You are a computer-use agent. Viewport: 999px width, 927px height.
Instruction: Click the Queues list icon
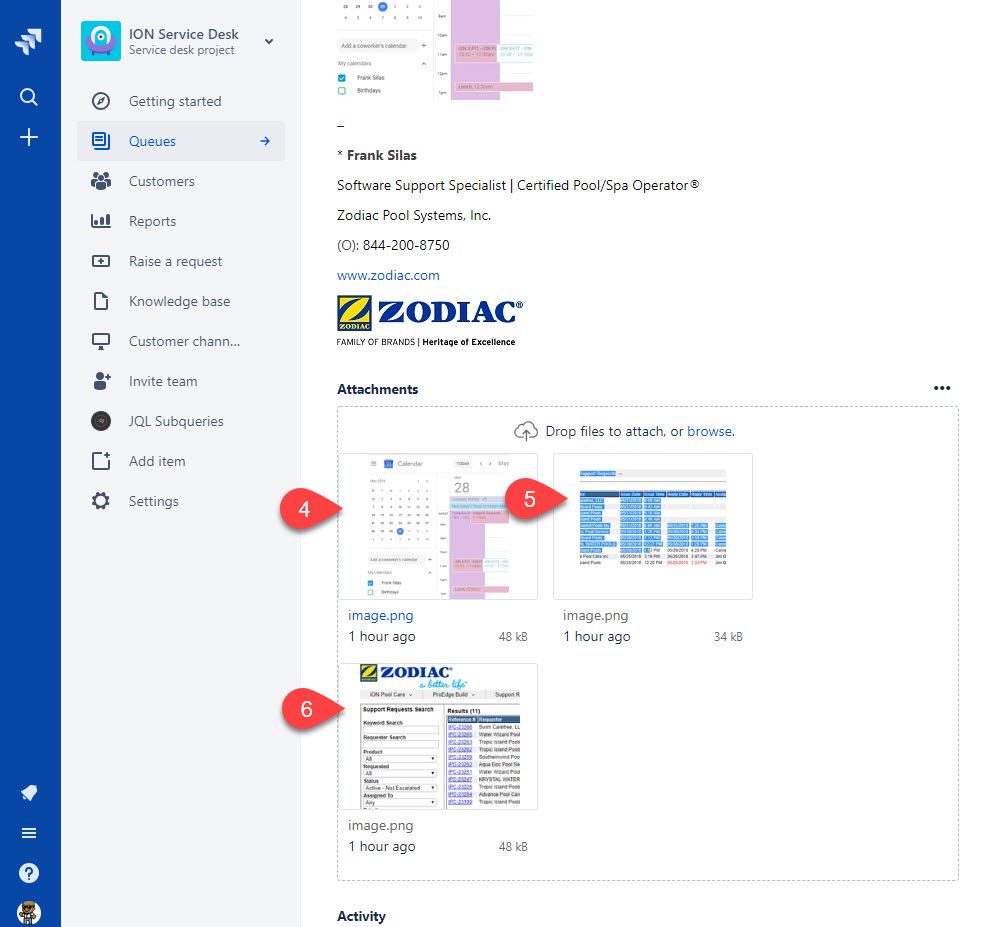101,141
